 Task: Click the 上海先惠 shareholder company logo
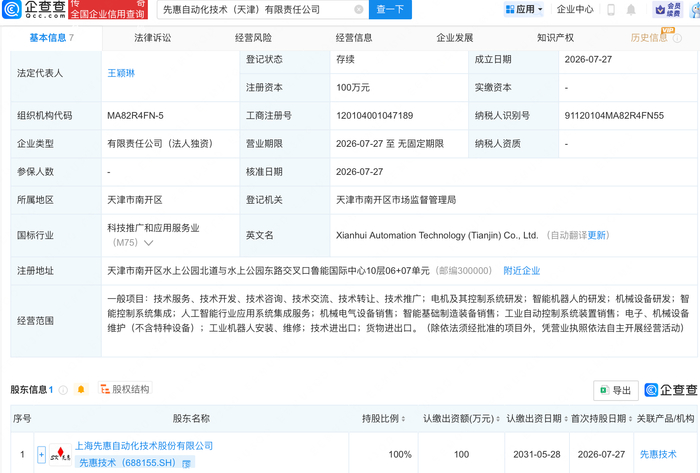(x=60, y=454)
